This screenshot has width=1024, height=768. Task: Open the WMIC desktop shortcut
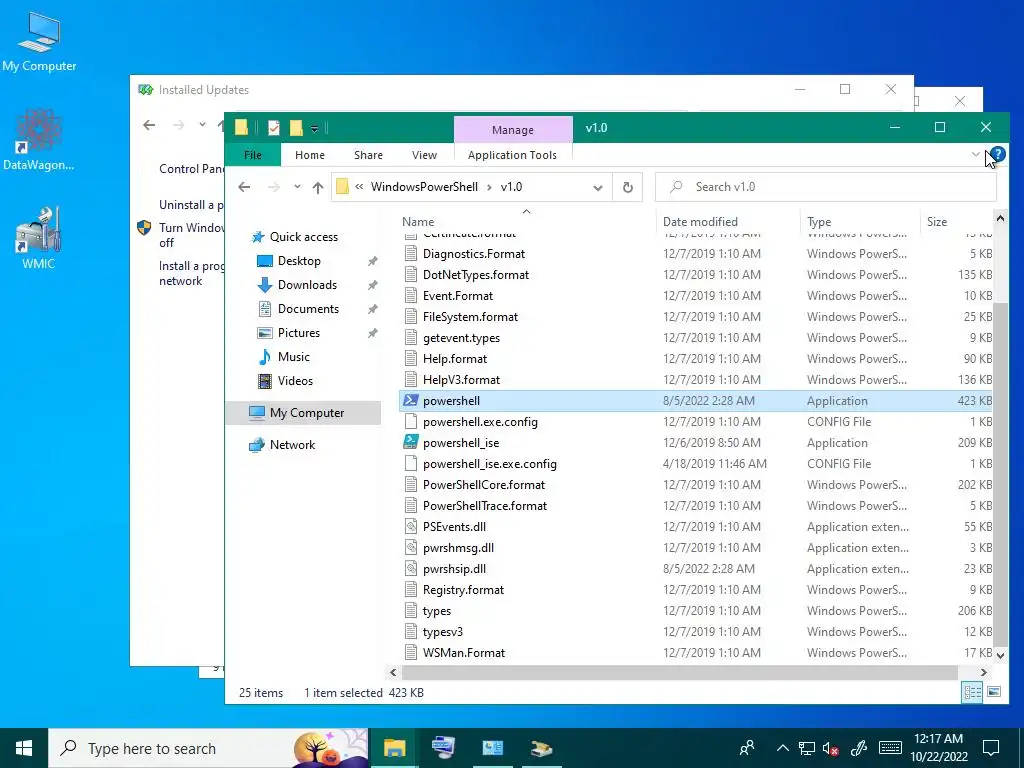[x=39, y=238]
